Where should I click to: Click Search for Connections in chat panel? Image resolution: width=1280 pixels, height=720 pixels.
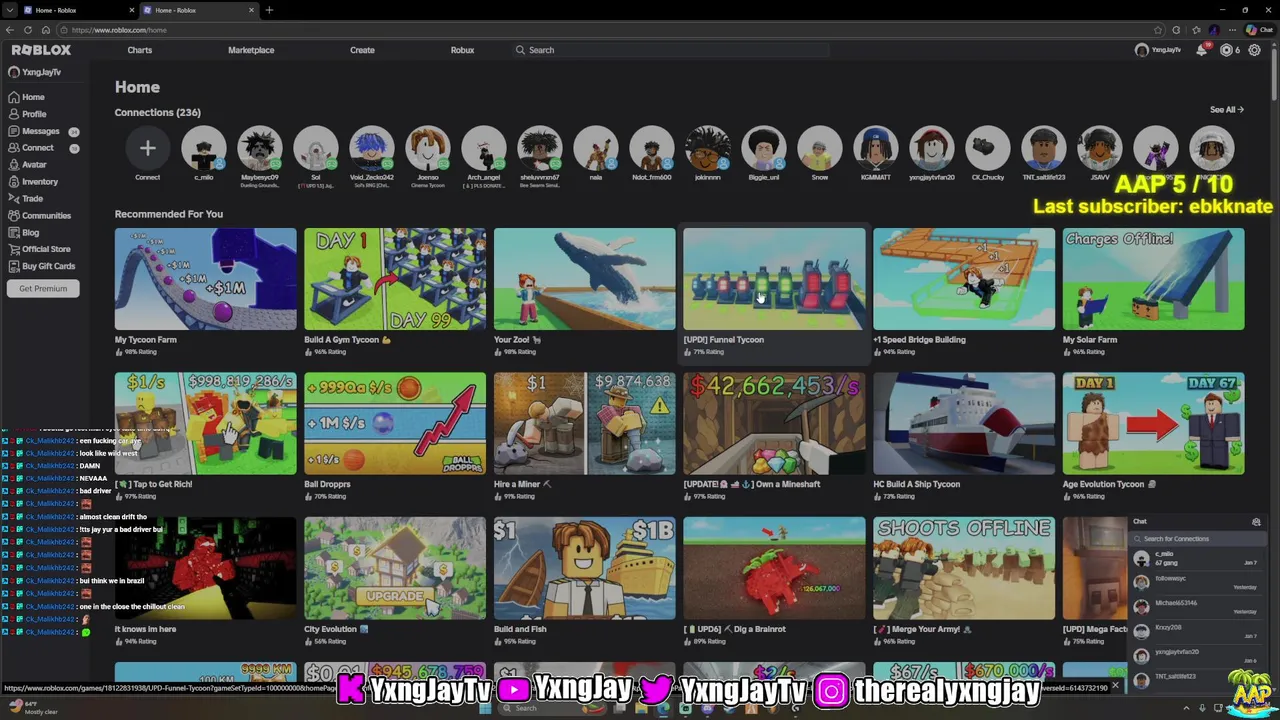tap(1197, 539)
